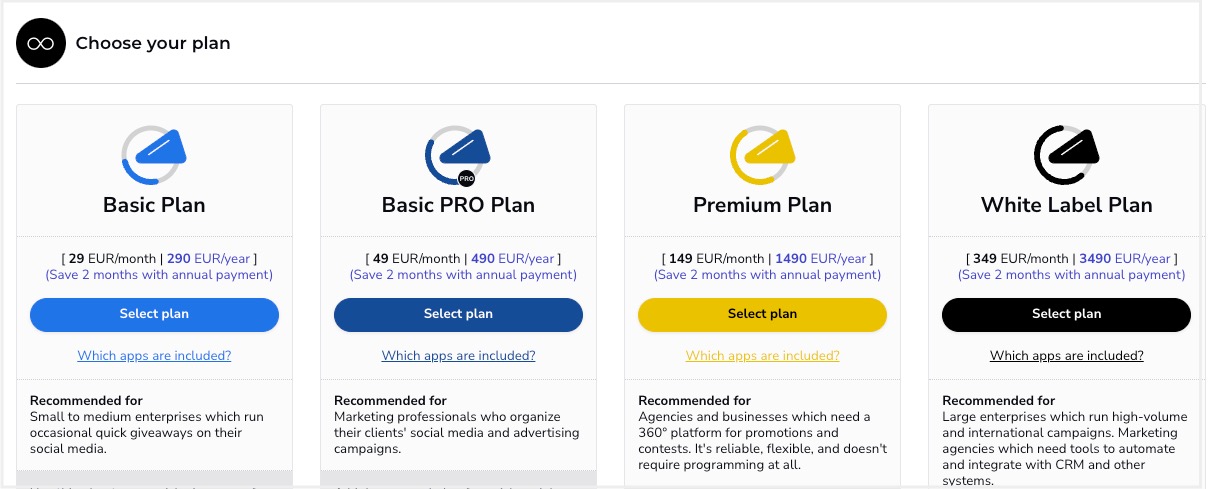1208x489 pixels.
Task: Click the Choose your plan heading
Action: [x=153, y=43]
